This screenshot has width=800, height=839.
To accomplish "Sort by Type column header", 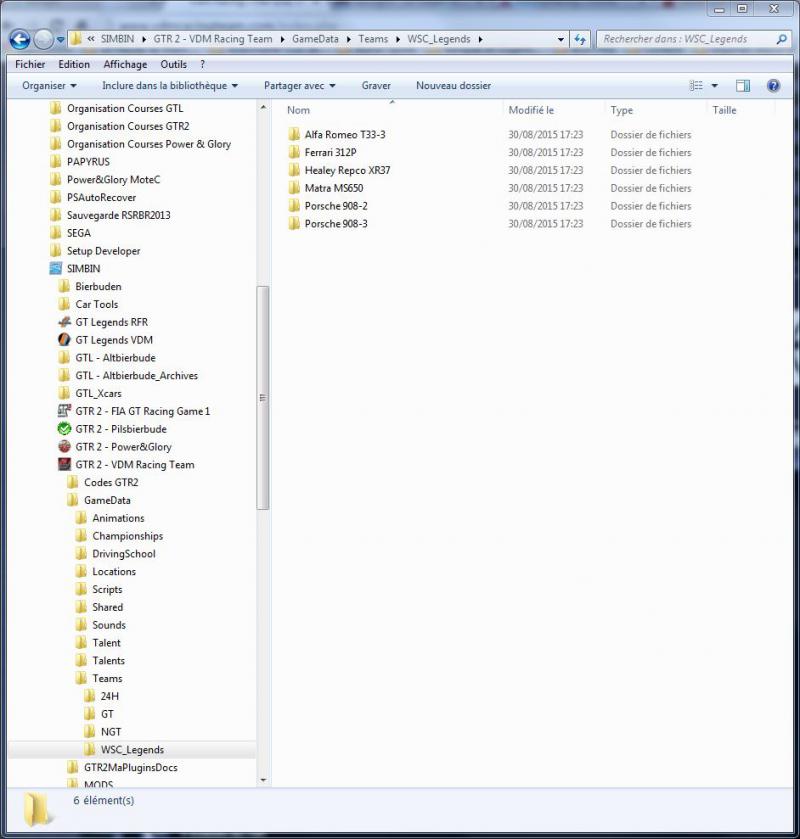I will [621, 110].
